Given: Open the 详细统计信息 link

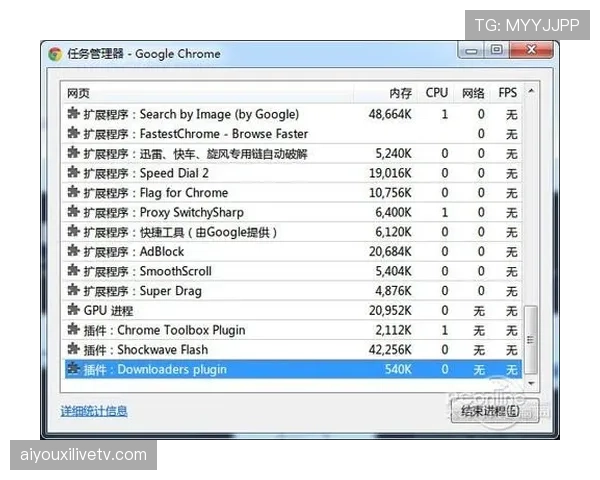Looking at the screenshot, I should (94, 411).
